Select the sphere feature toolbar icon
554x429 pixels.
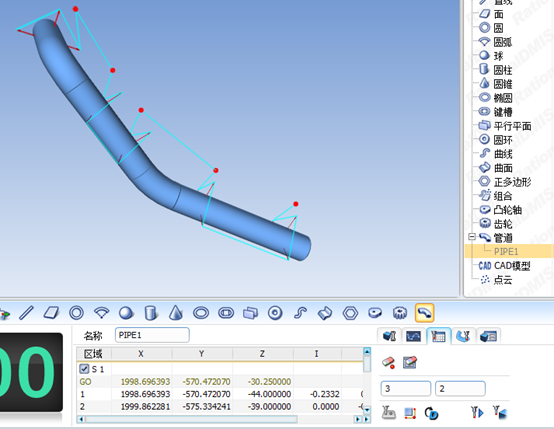(126, 313)
